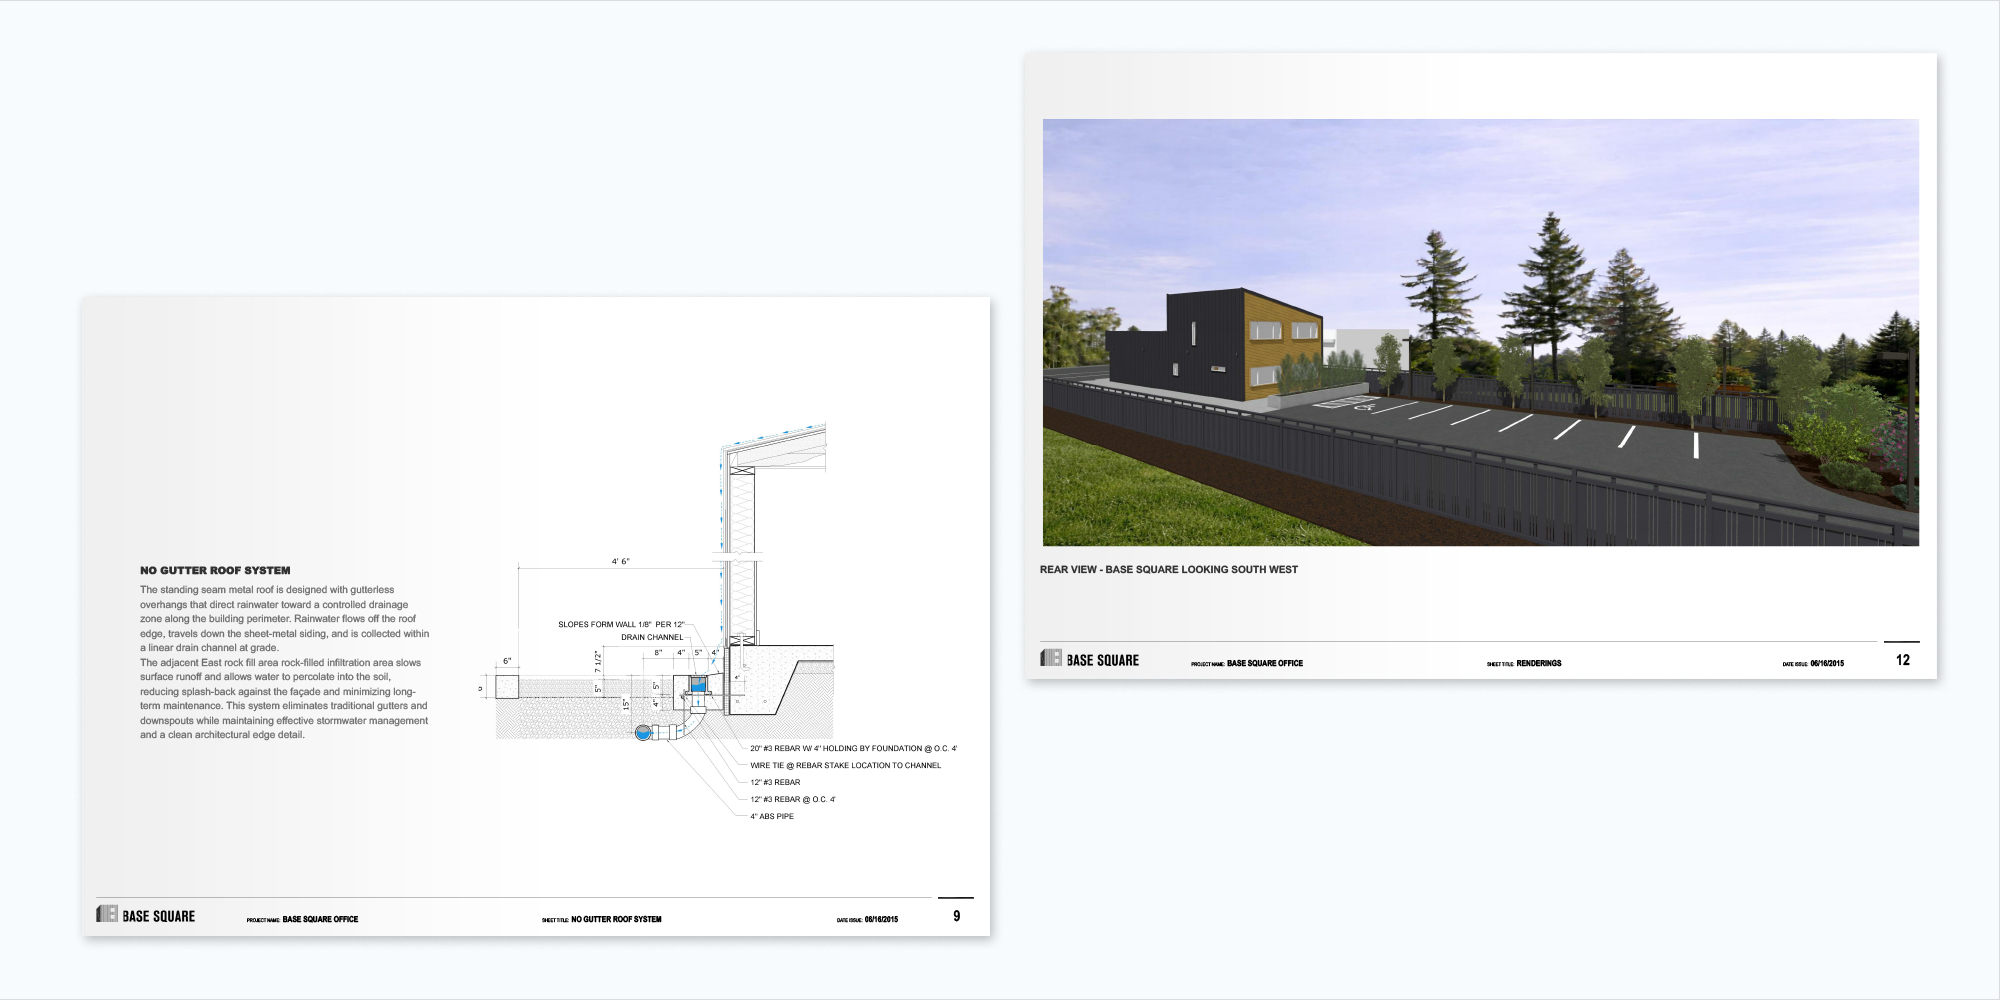Viewport: 2000px width, 1000px height.
Task: Click the Base Square logo on page 12
Action: pos(1090,659)
